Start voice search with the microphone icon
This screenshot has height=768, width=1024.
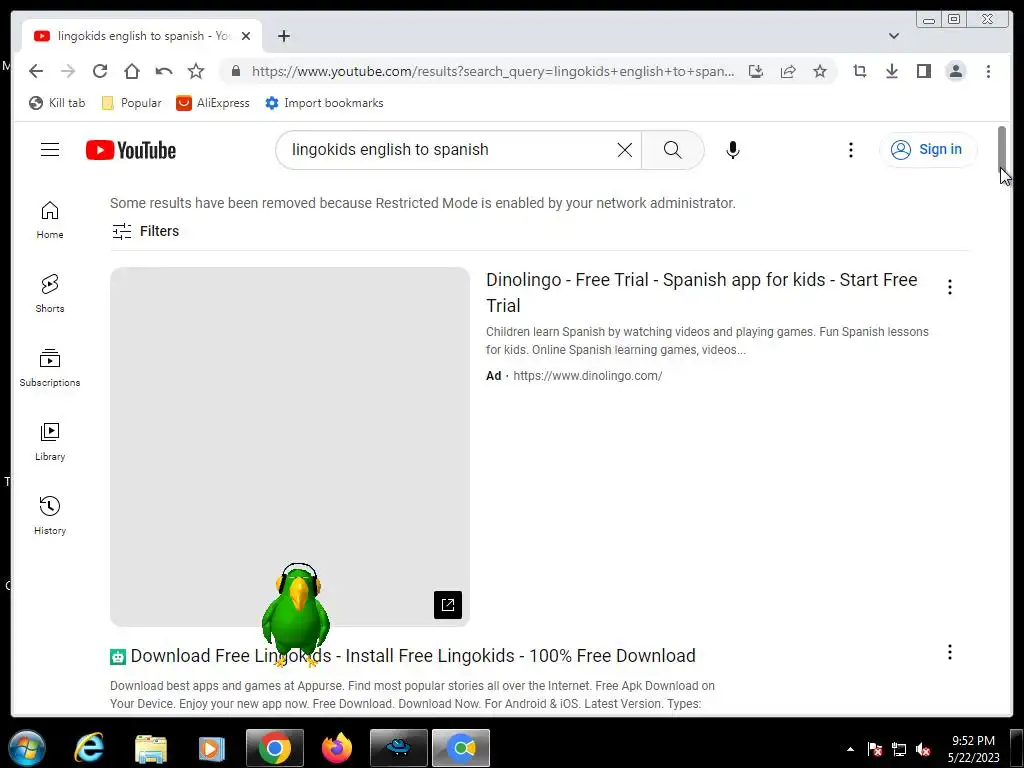click(x=733, y=150)
